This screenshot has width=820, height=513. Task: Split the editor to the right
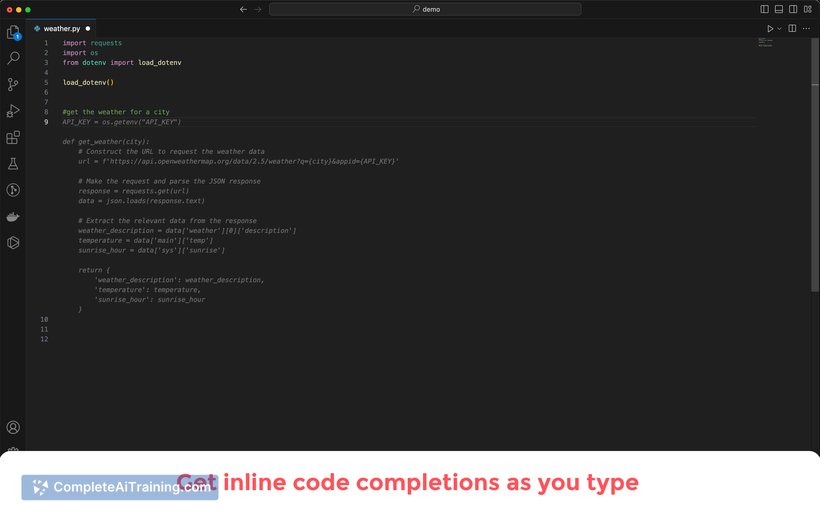pos(792,29)
